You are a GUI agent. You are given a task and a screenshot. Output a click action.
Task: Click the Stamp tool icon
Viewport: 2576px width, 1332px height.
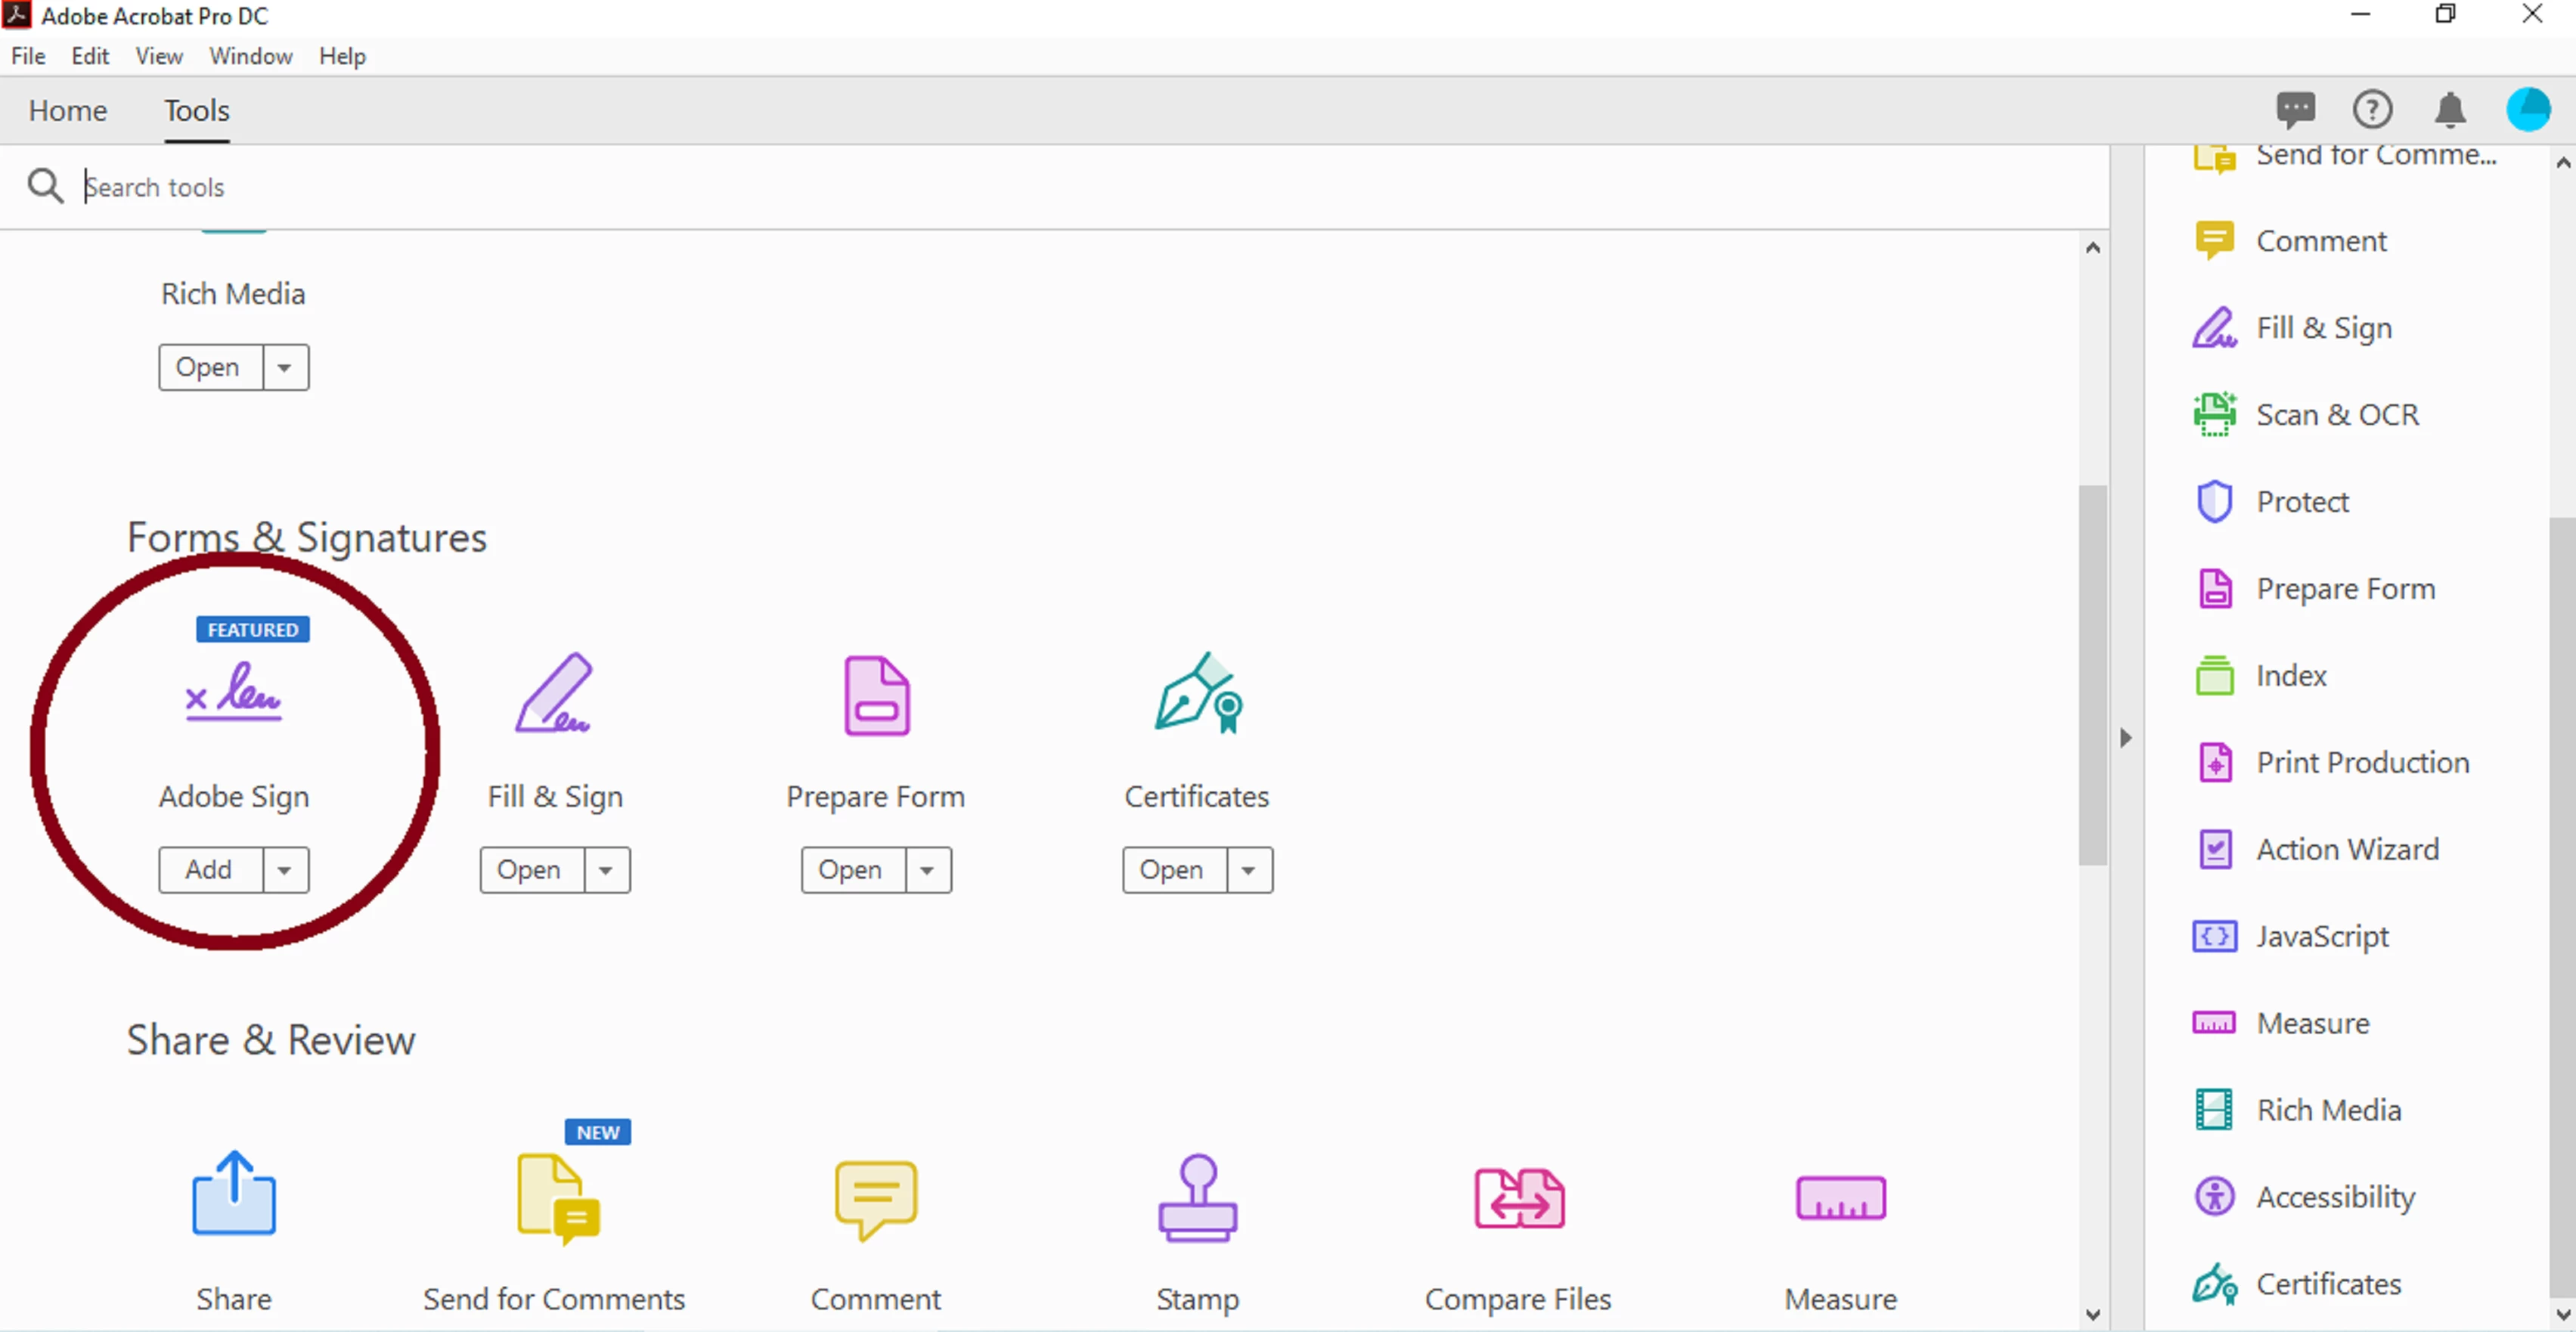(x=1197, y=1198)
